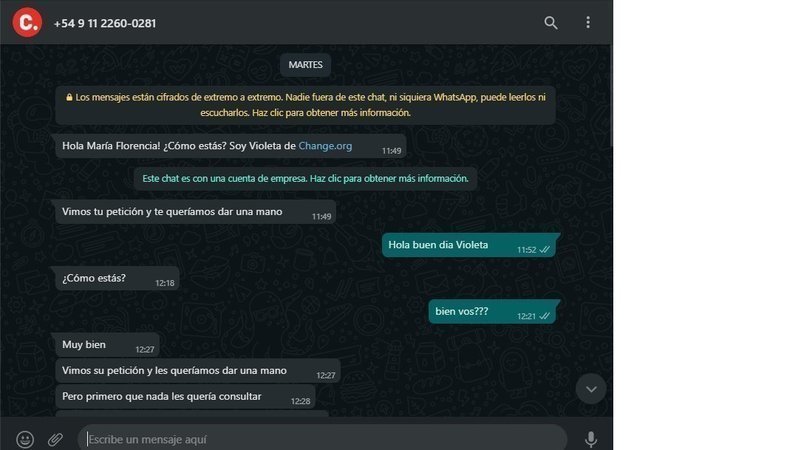Viewport: 800px width, 450px height.
Task: Open the emoji picker
Action: coord(25,439)
